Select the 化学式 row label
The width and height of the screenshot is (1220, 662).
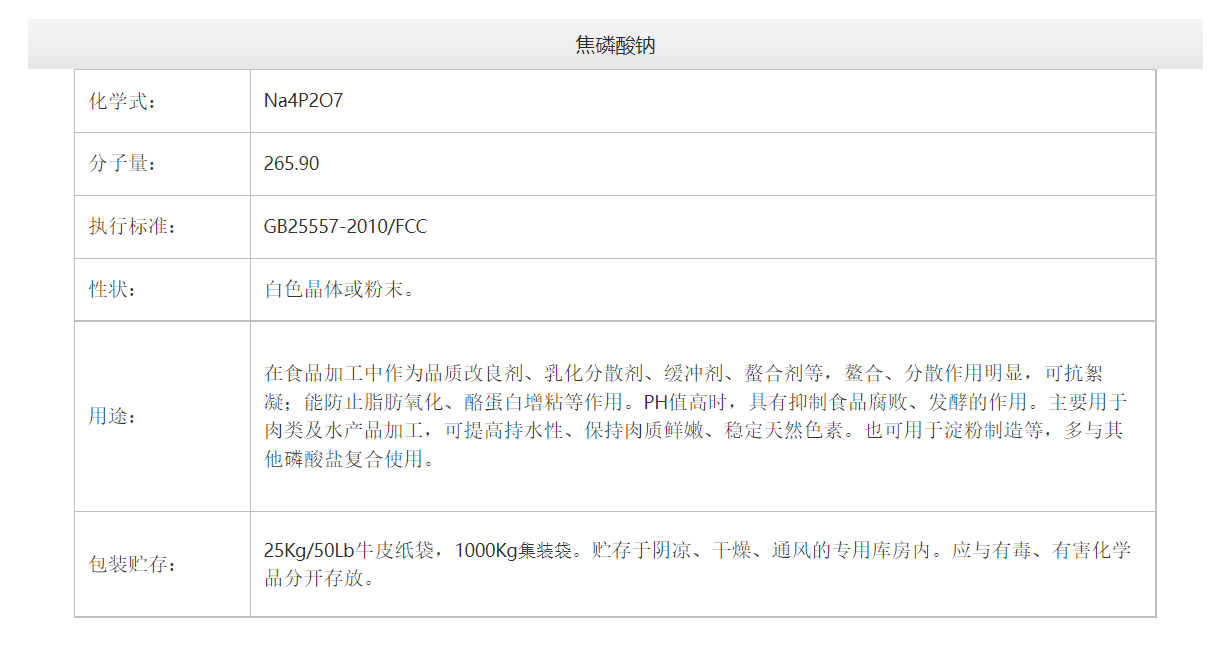123,101
